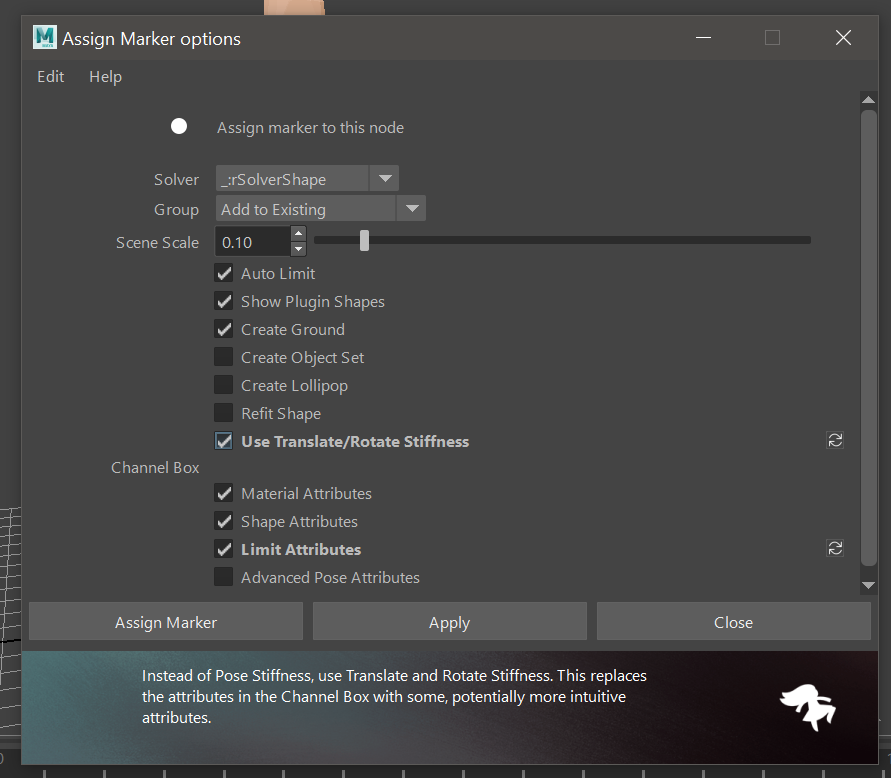Viewport: 891px width, 778px height.
Task: Open the Help menu
Action: tap(105, 77)
